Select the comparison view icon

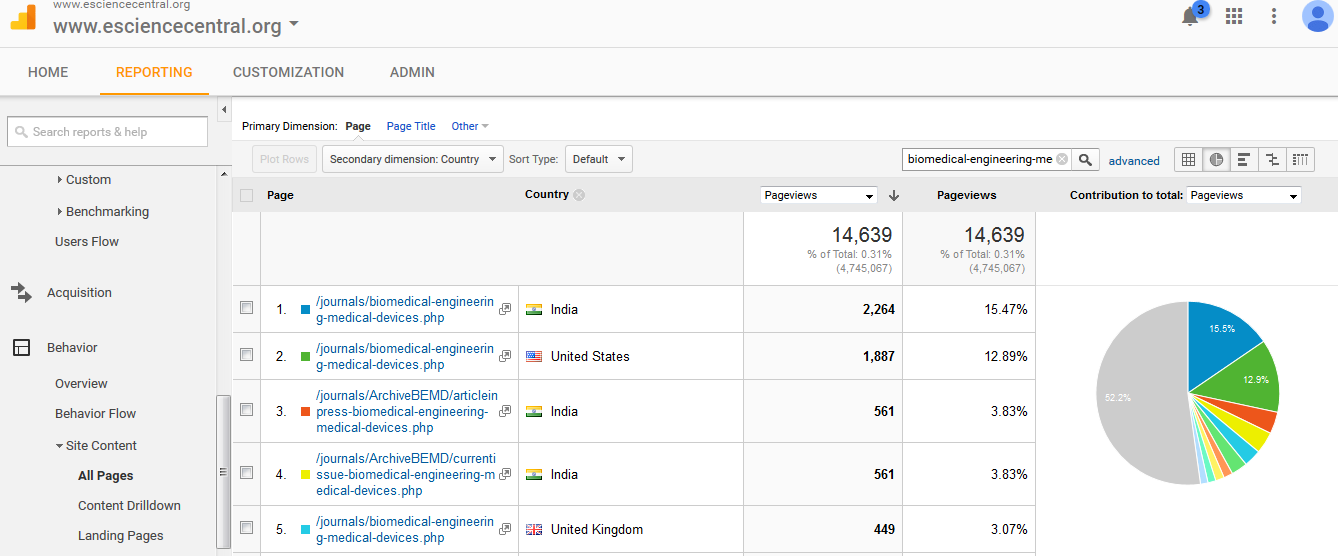pos(1272,159)
